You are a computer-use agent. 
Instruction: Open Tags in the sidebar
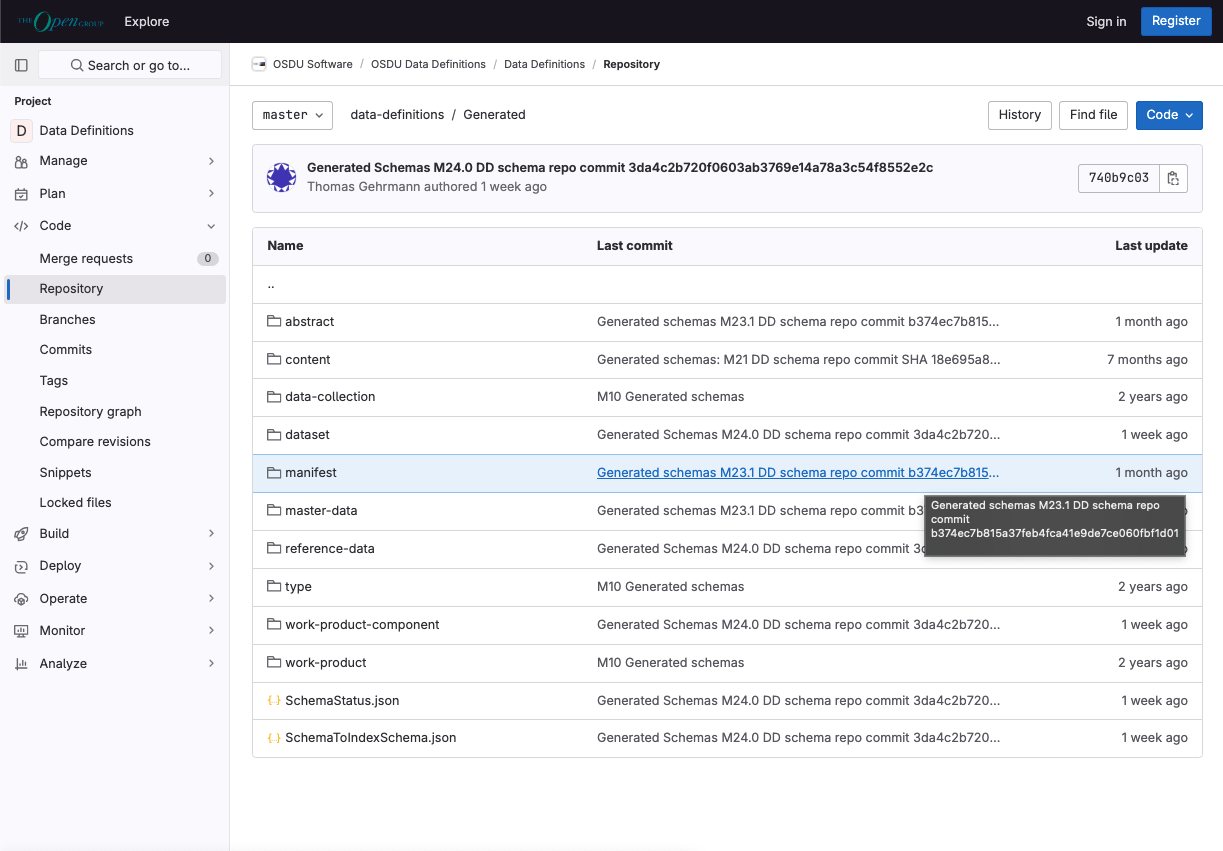[x=115, y=381]
